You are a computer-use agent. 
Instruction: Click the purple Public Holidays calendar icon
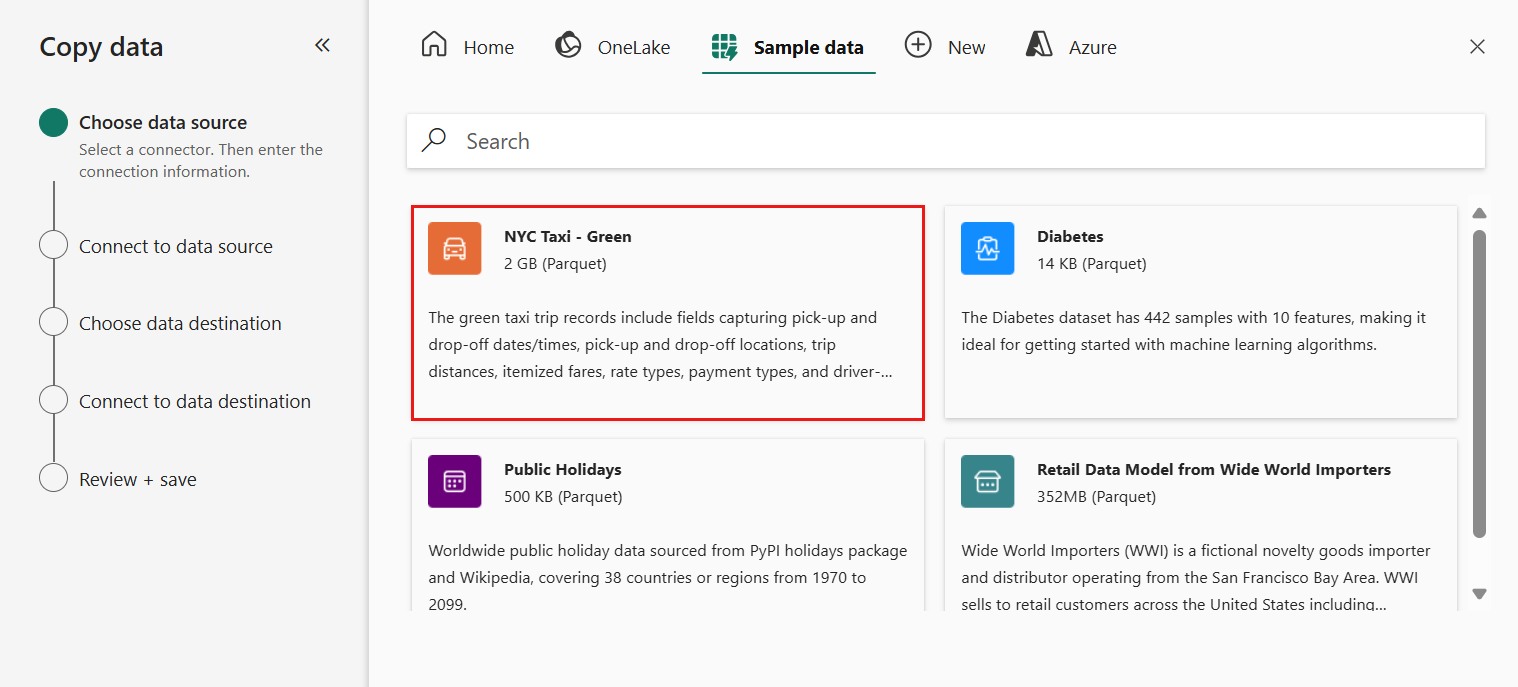454,481
